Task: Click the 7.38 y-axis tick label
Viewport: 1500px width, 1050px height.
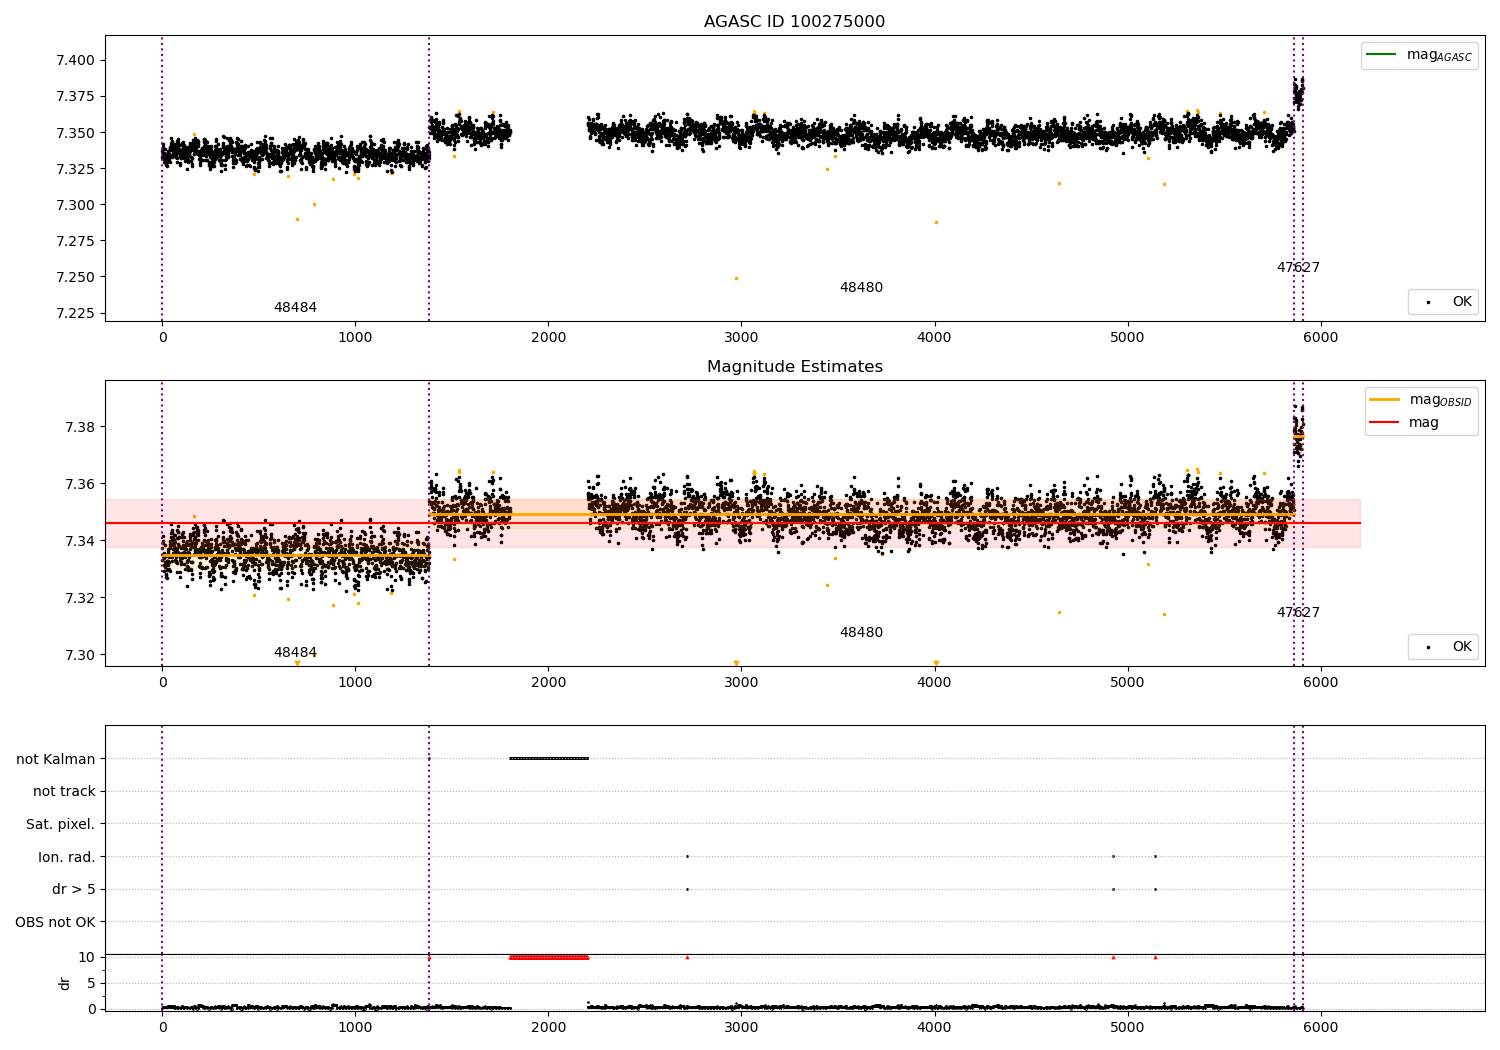Action: tap(80, 427)
